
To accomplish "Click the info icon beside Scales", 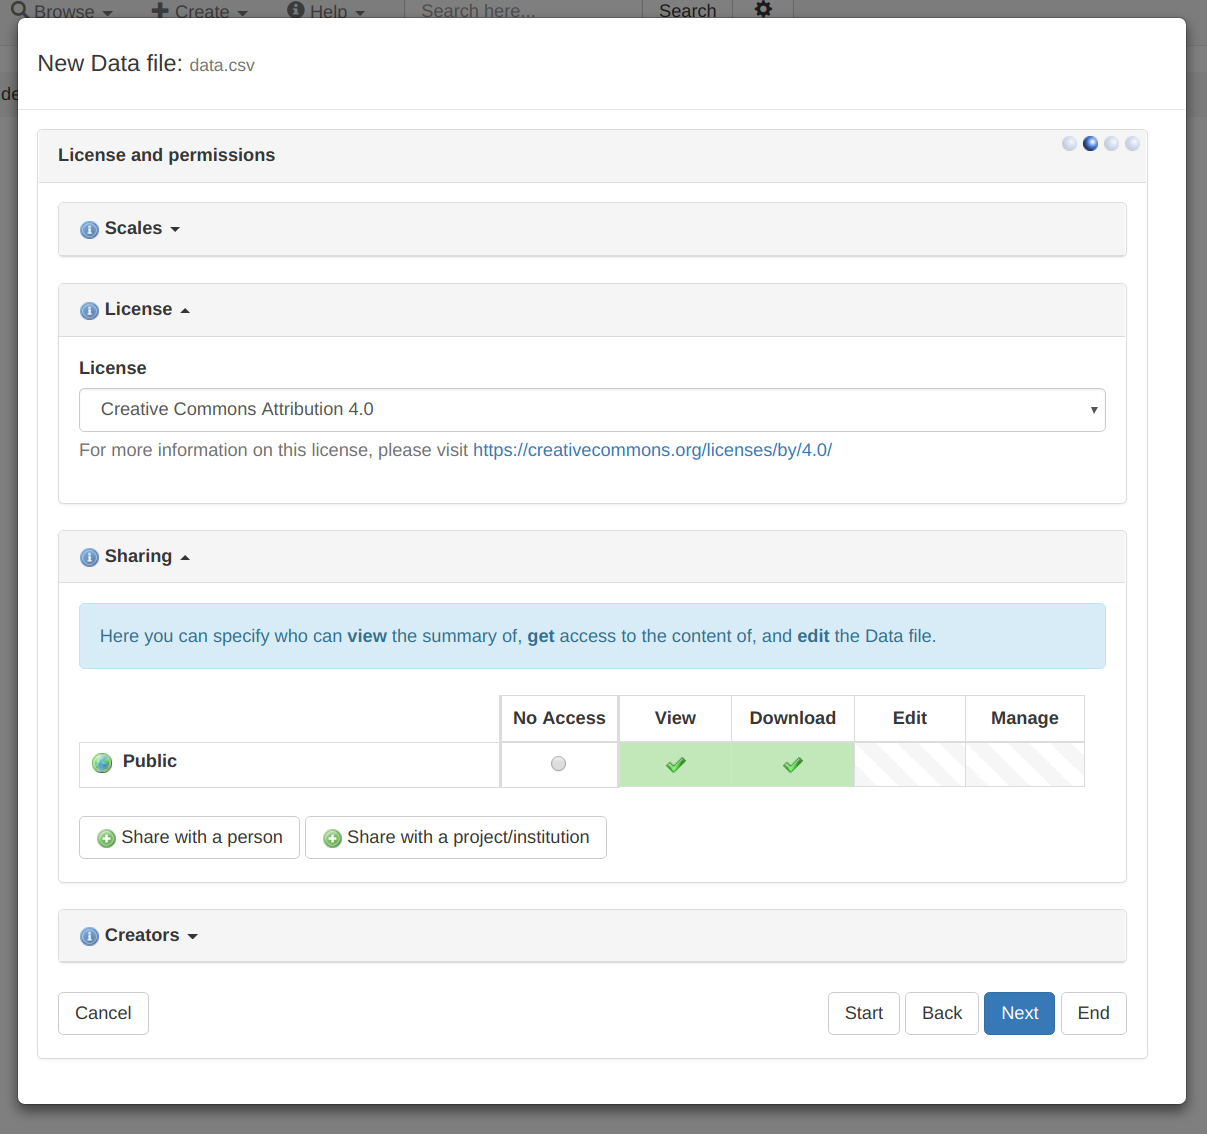I will (89, 229).
